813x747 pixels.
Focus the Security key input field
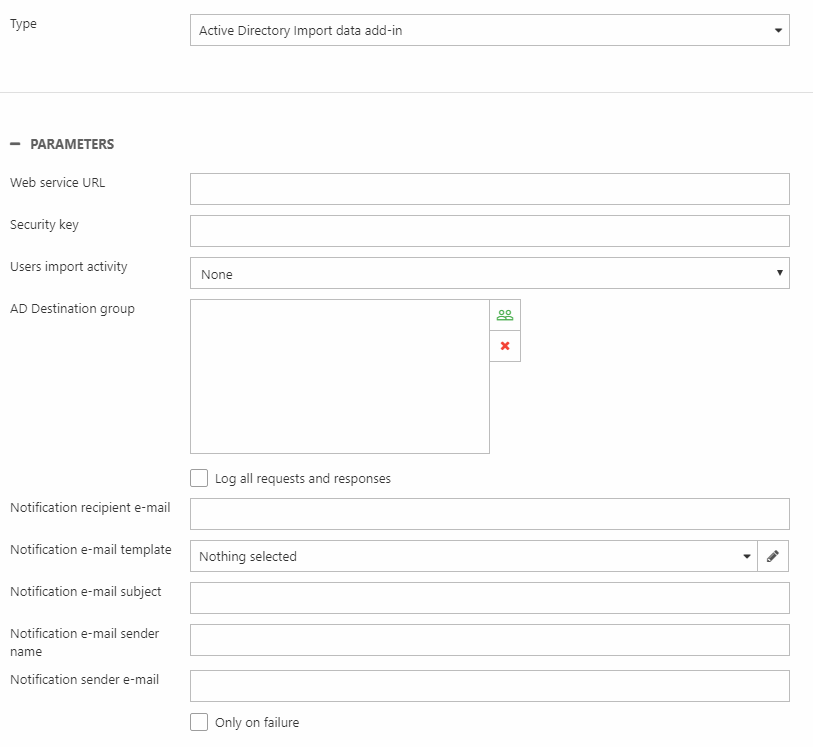pyautogui.click(x=489, y=231)
